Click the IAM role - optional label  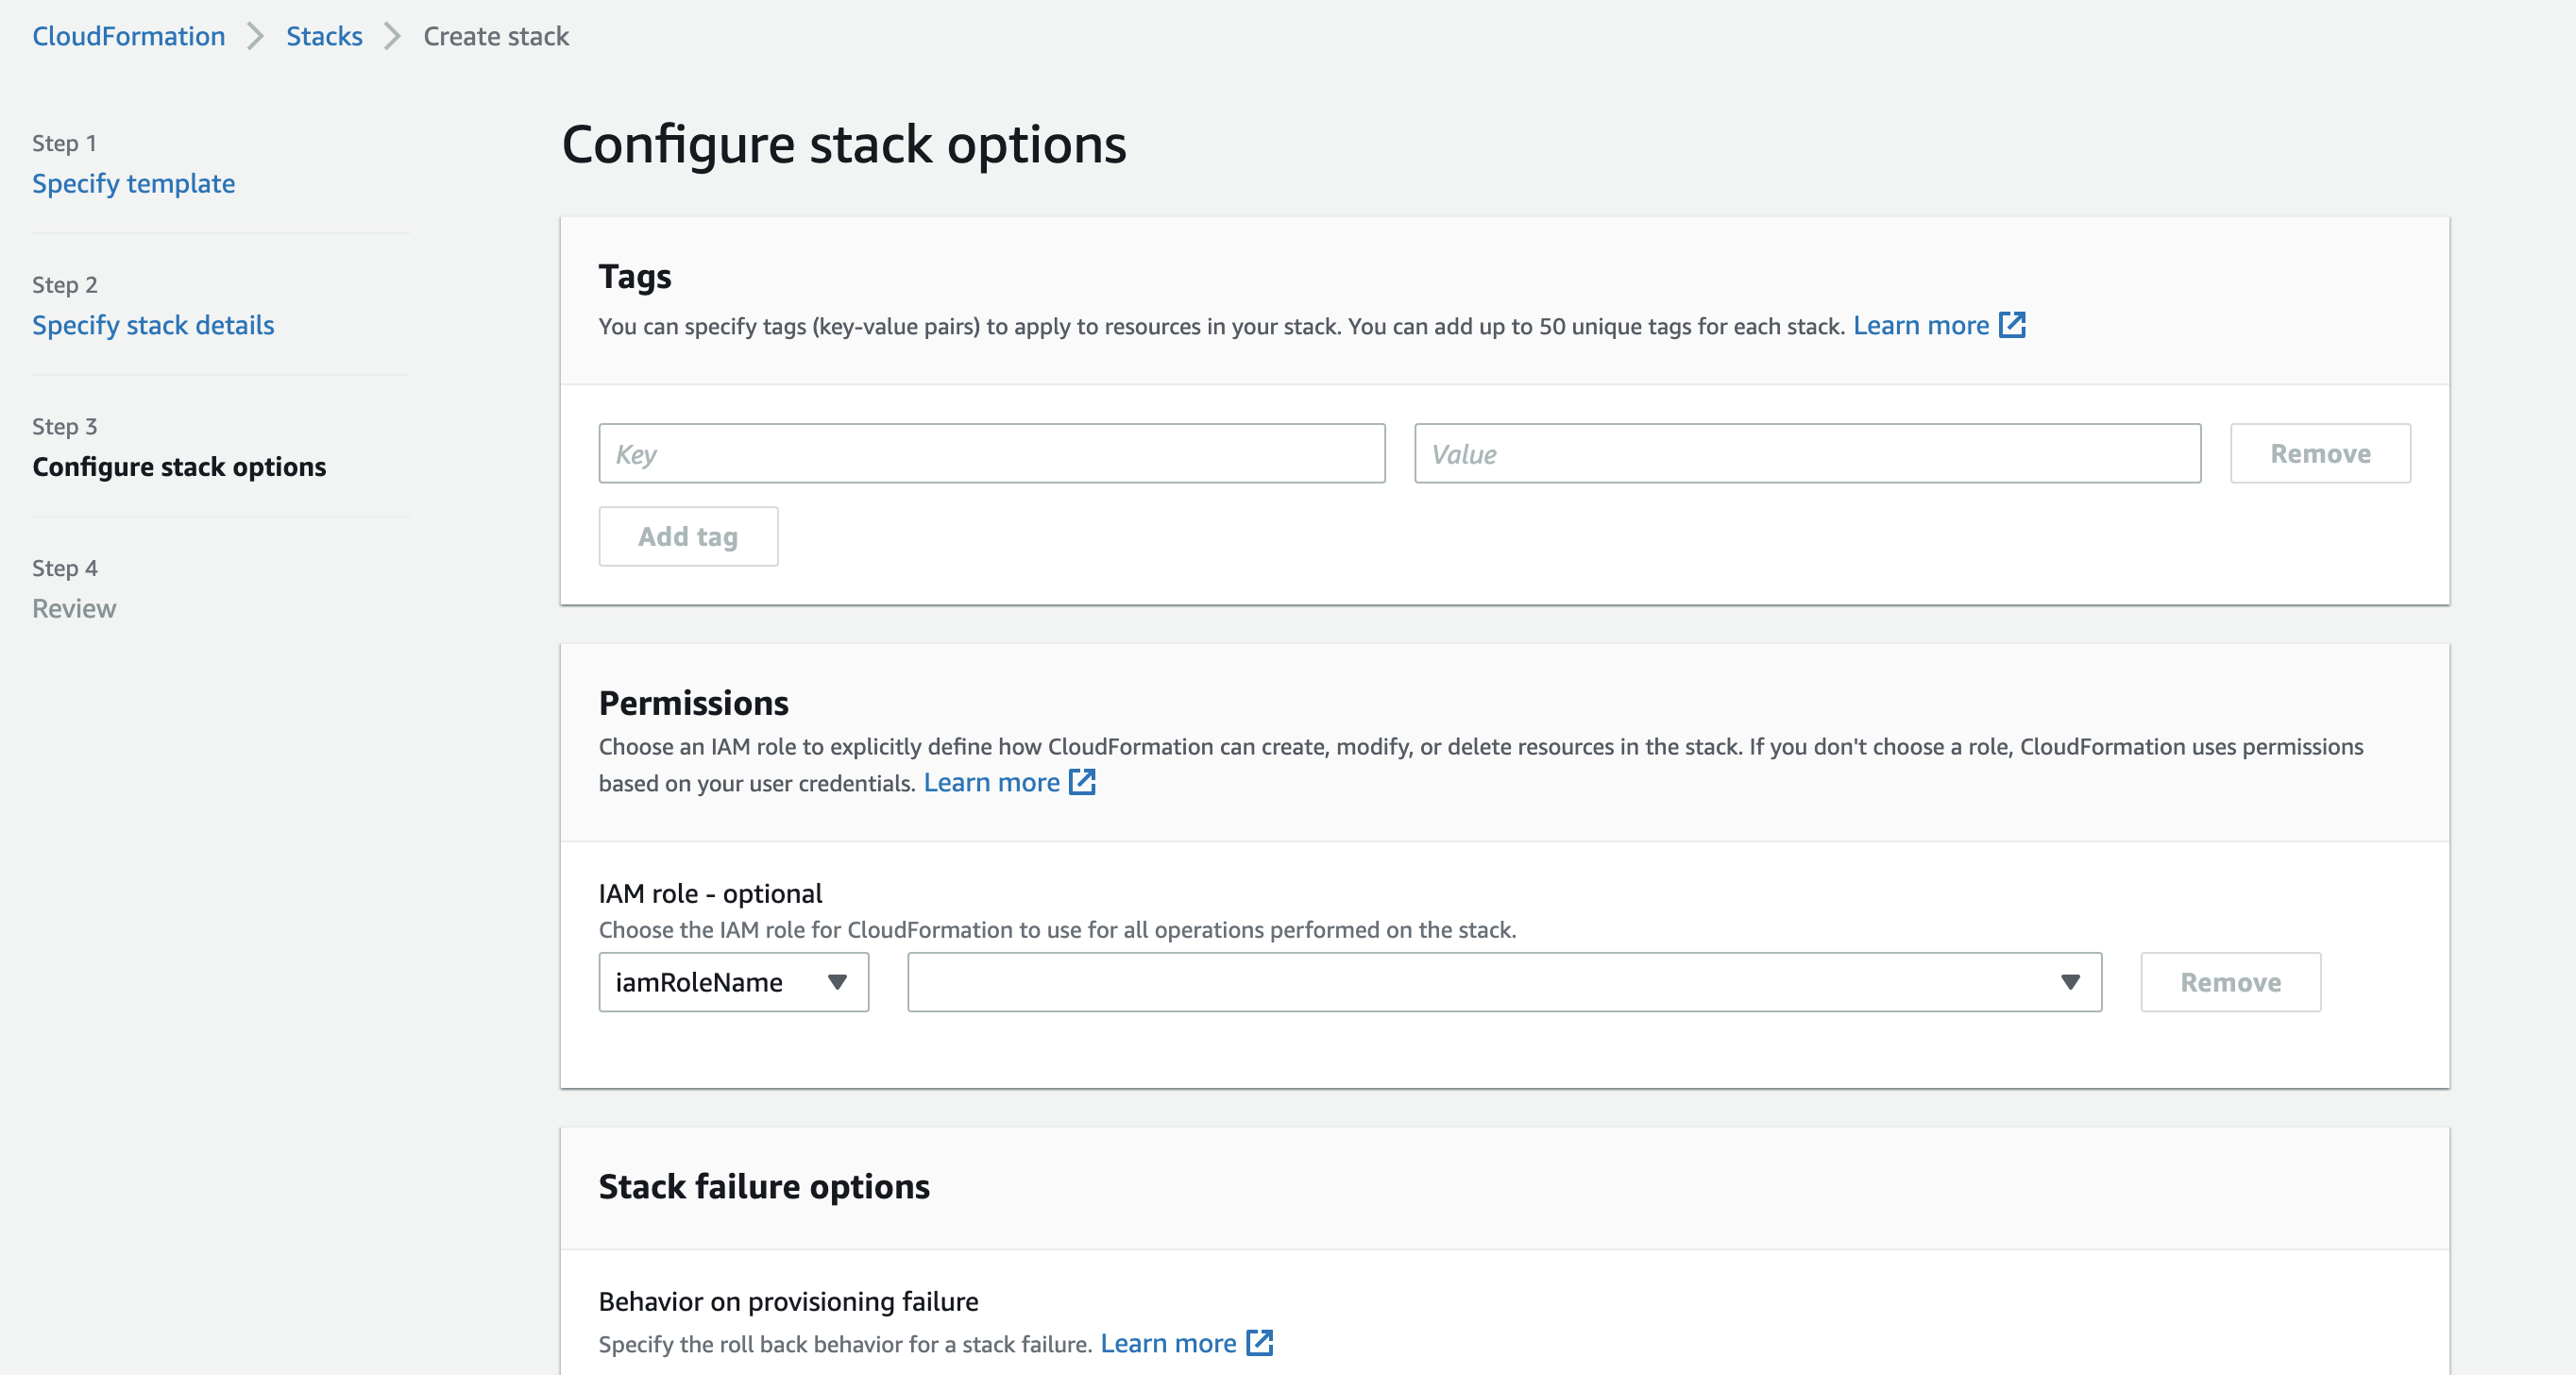(x=710, y=893)
